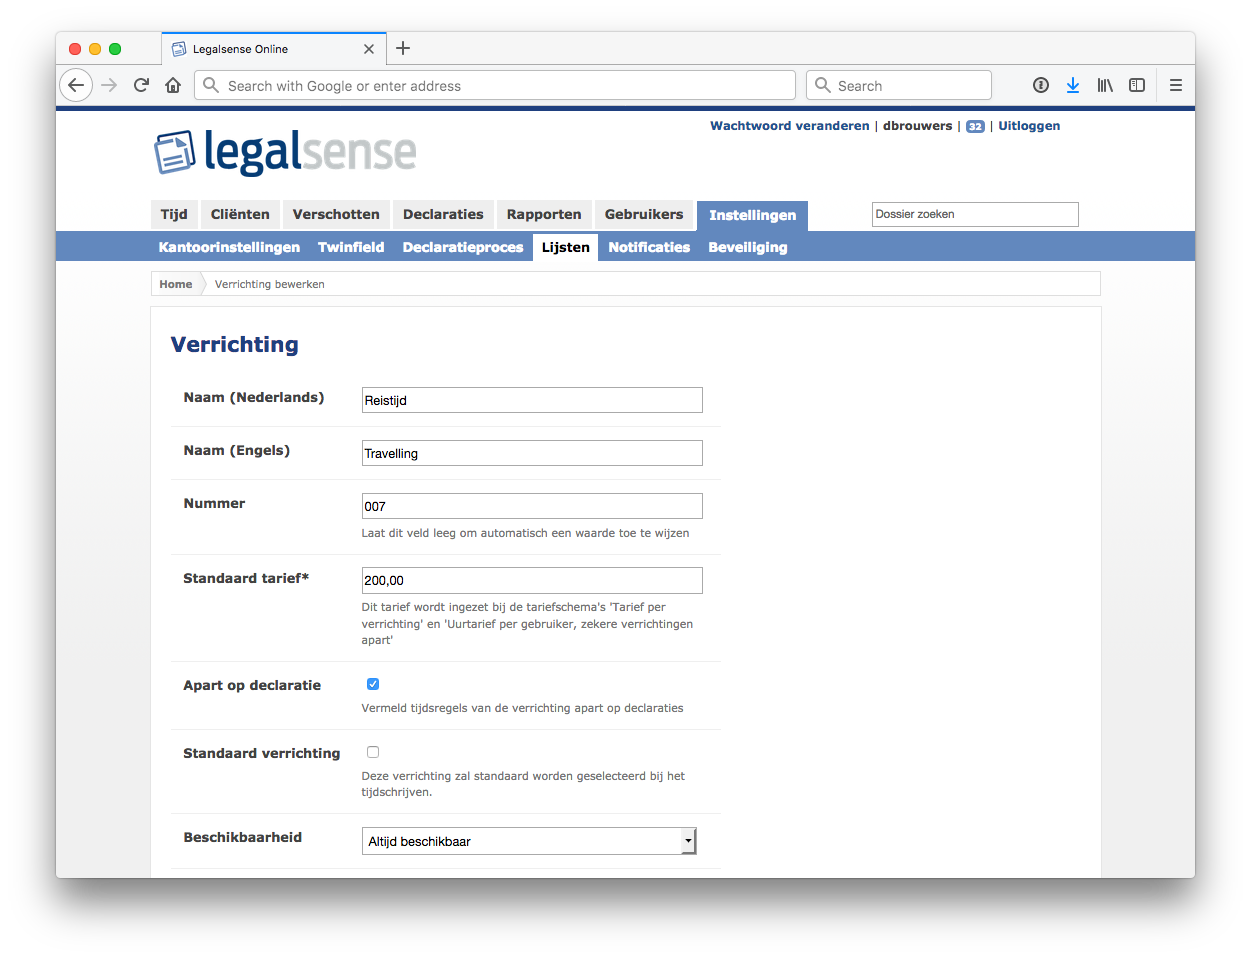
Task: Click the Home breadcrumb link
Action: point(176,284)
